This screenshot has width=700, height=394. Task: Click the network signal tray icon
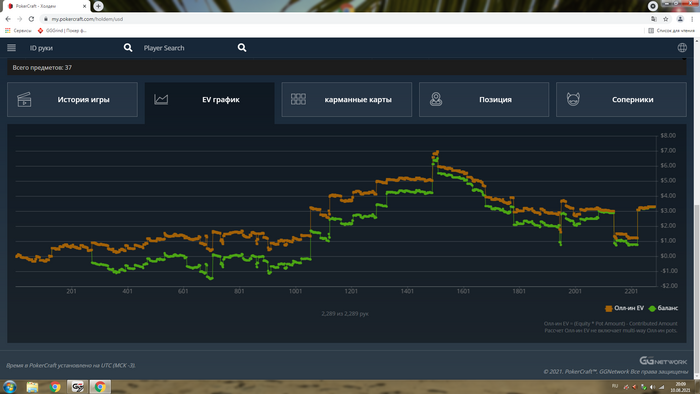(662, 387)
